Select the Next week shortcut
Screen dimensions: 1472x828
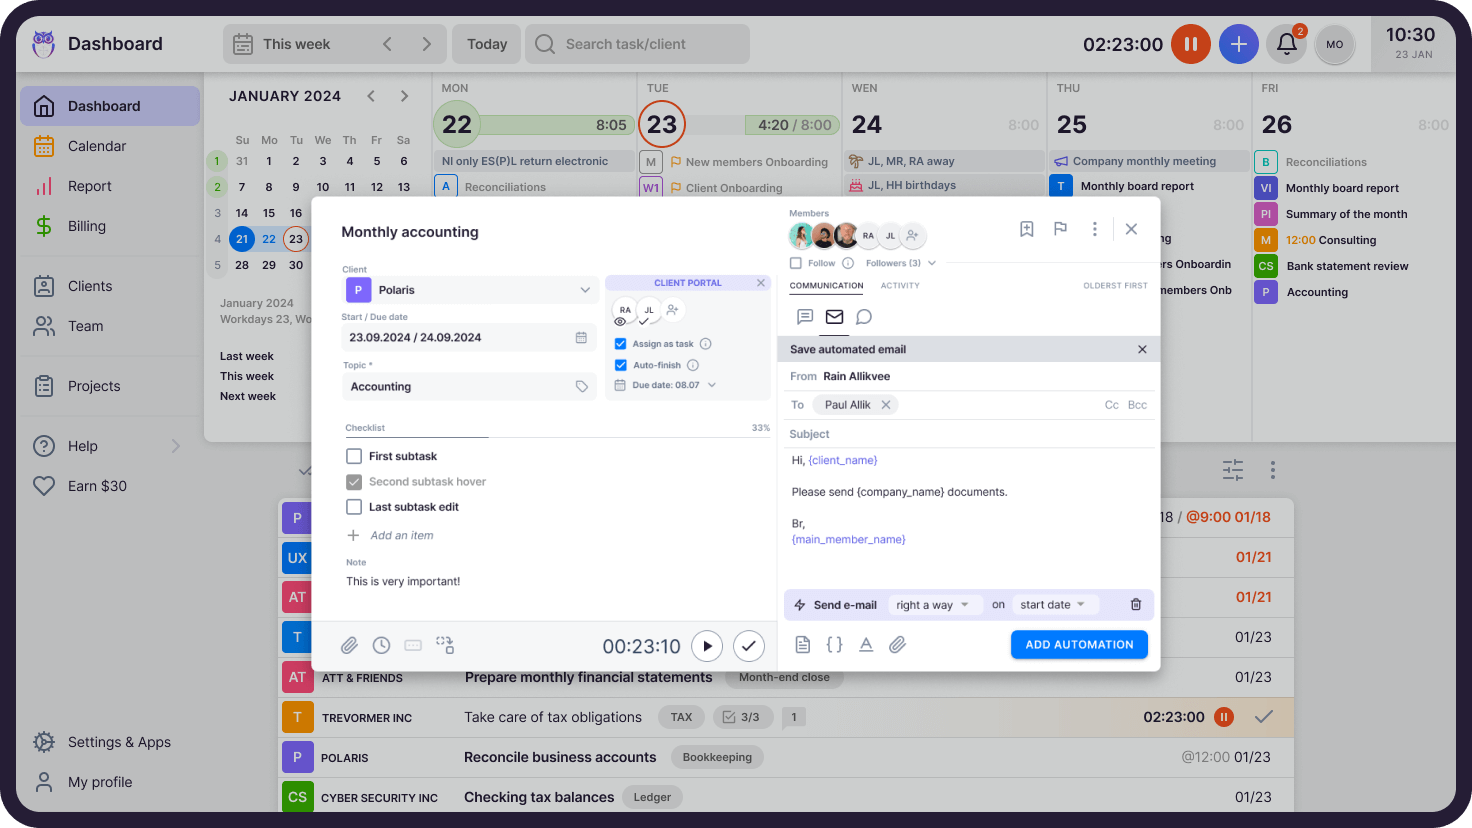(248, 396)
